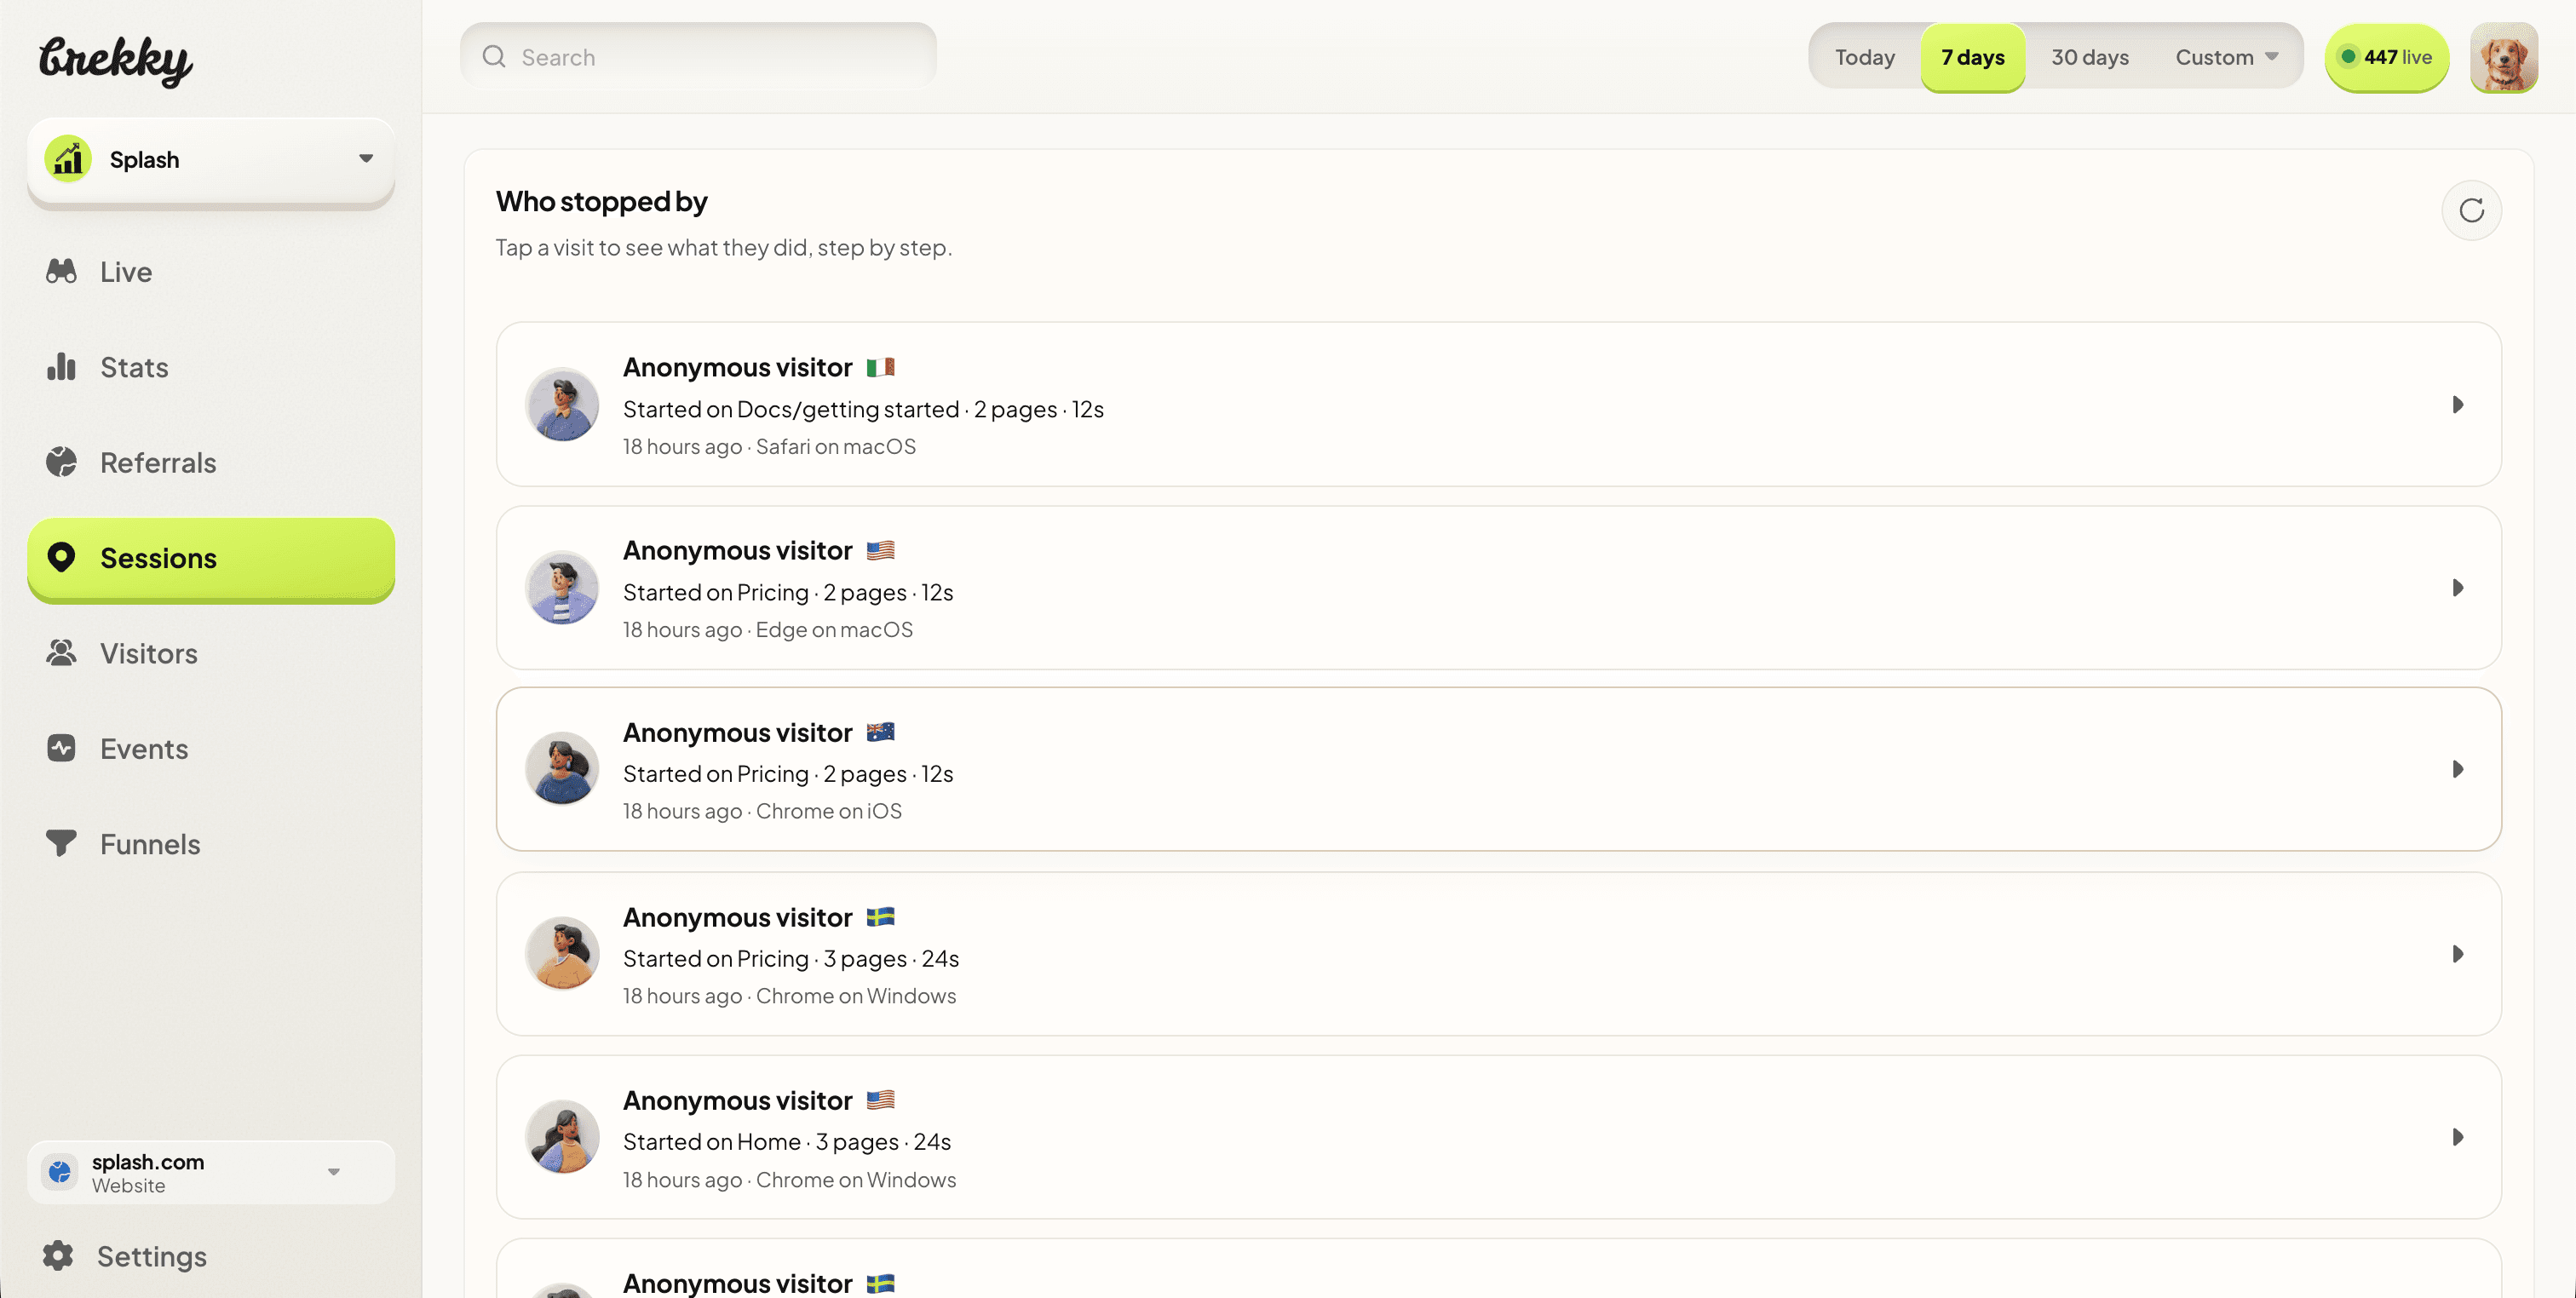The height and width of the screenshot is (1298, 2576).
Task: Click the Sweden flag on 3 pages visitor
Action: click(x=880, y=917)
